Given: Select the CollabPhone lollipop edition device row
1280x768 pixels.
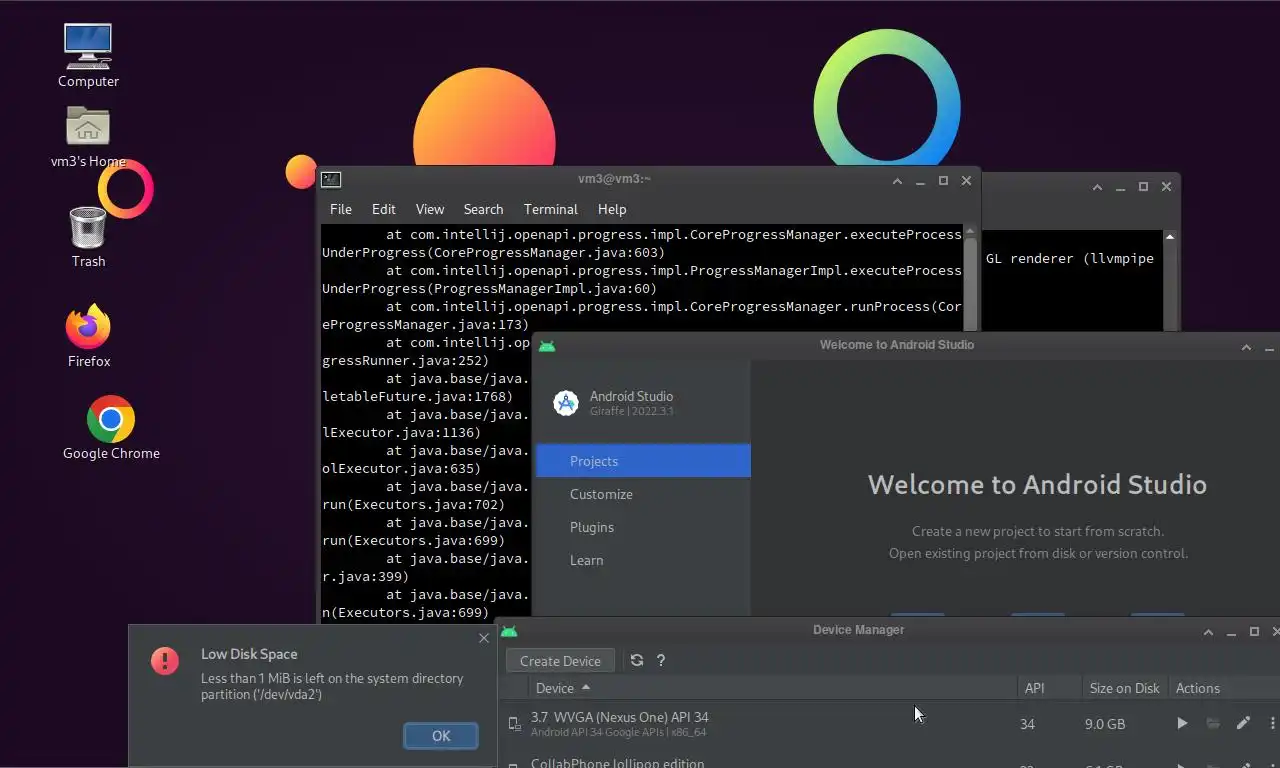Looking at the screenshot, I should (888, 759).
